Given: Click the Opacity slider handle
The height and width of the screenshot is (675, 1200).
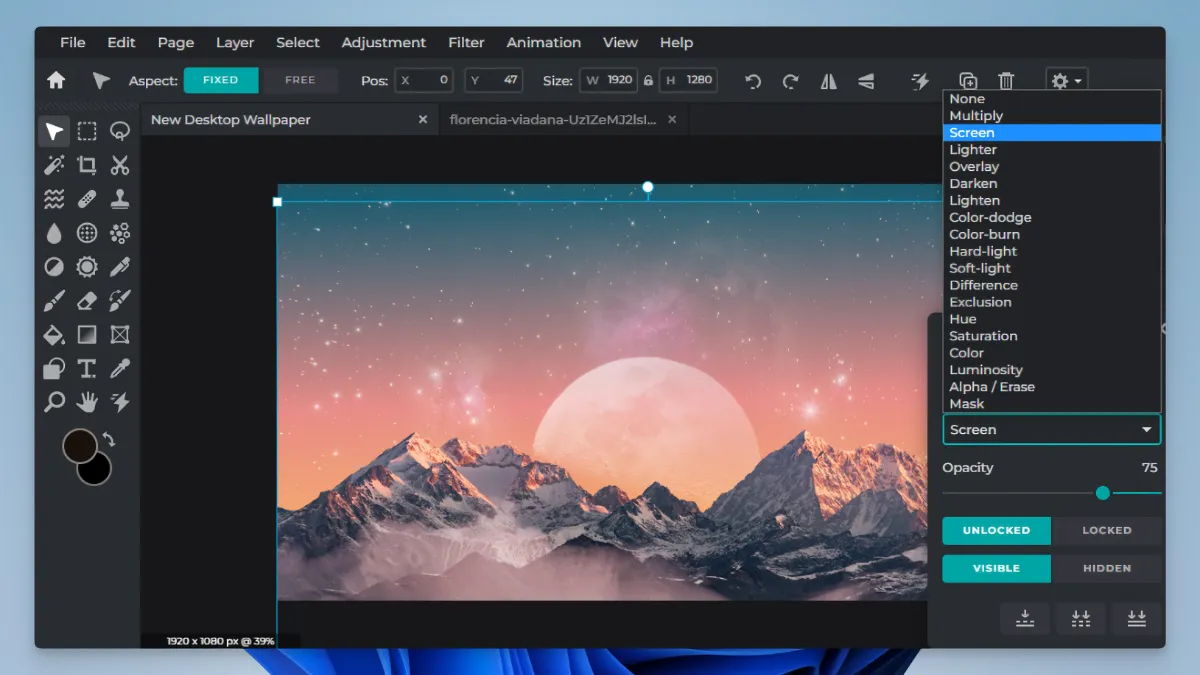Looking at the screenshot, I should pyautogui.click(x=1102, y=493).
